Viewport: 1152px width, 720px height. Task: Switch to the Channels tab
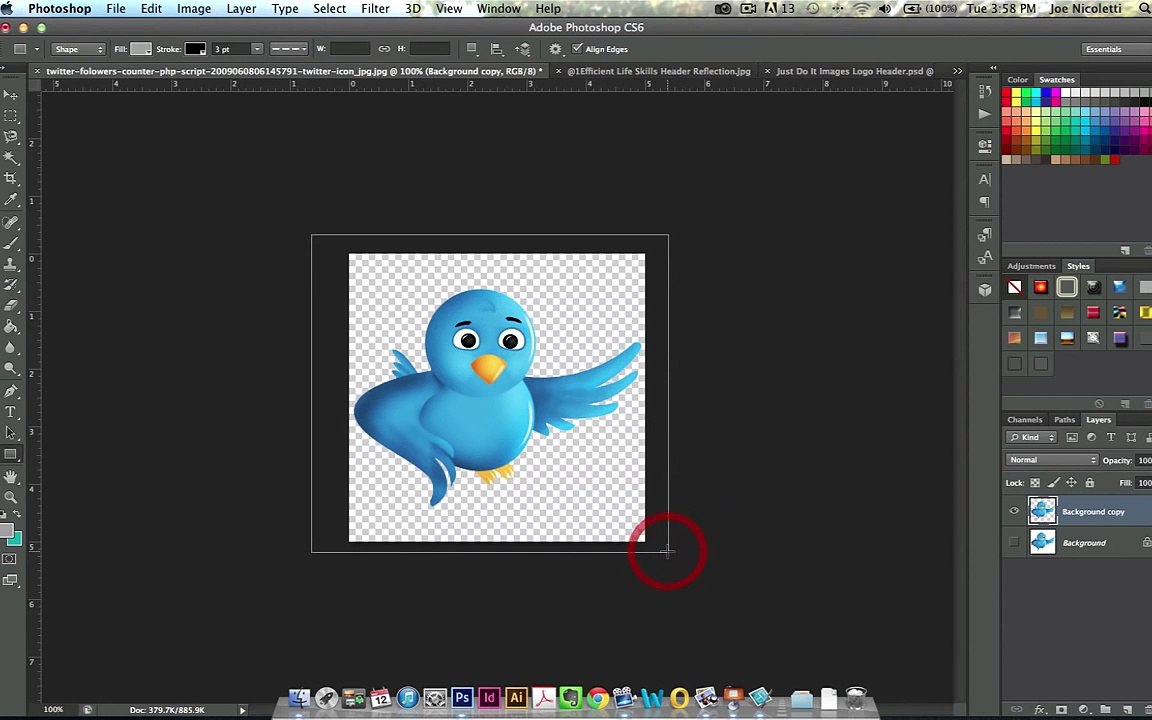[1024, 420]
